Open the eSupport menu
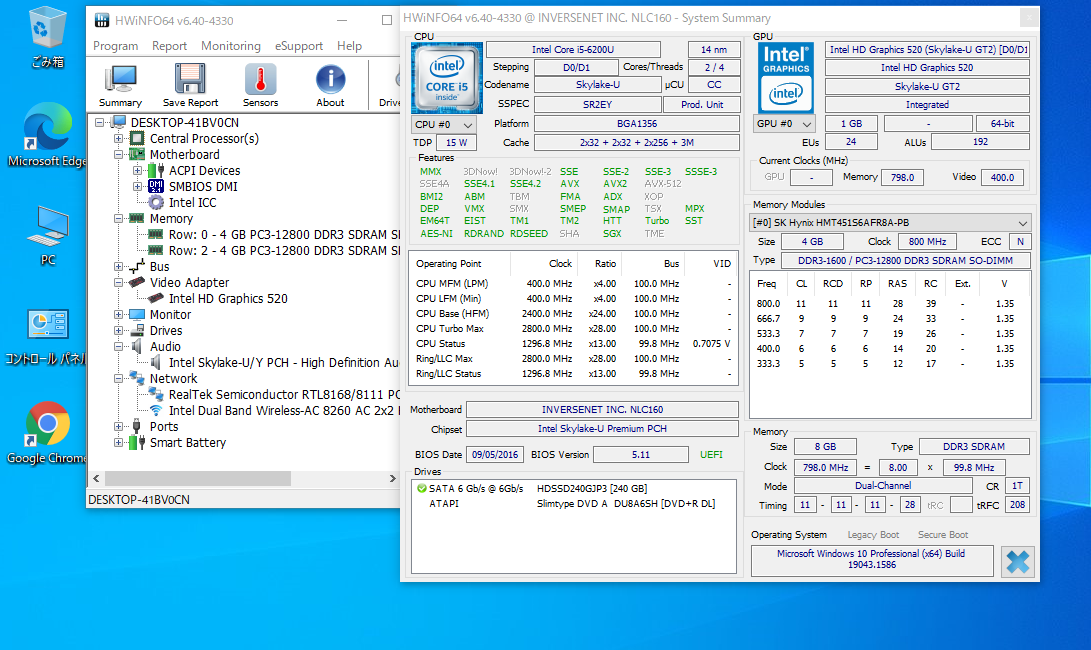The height and width of the screenshot is (650, 1091). 298,46
